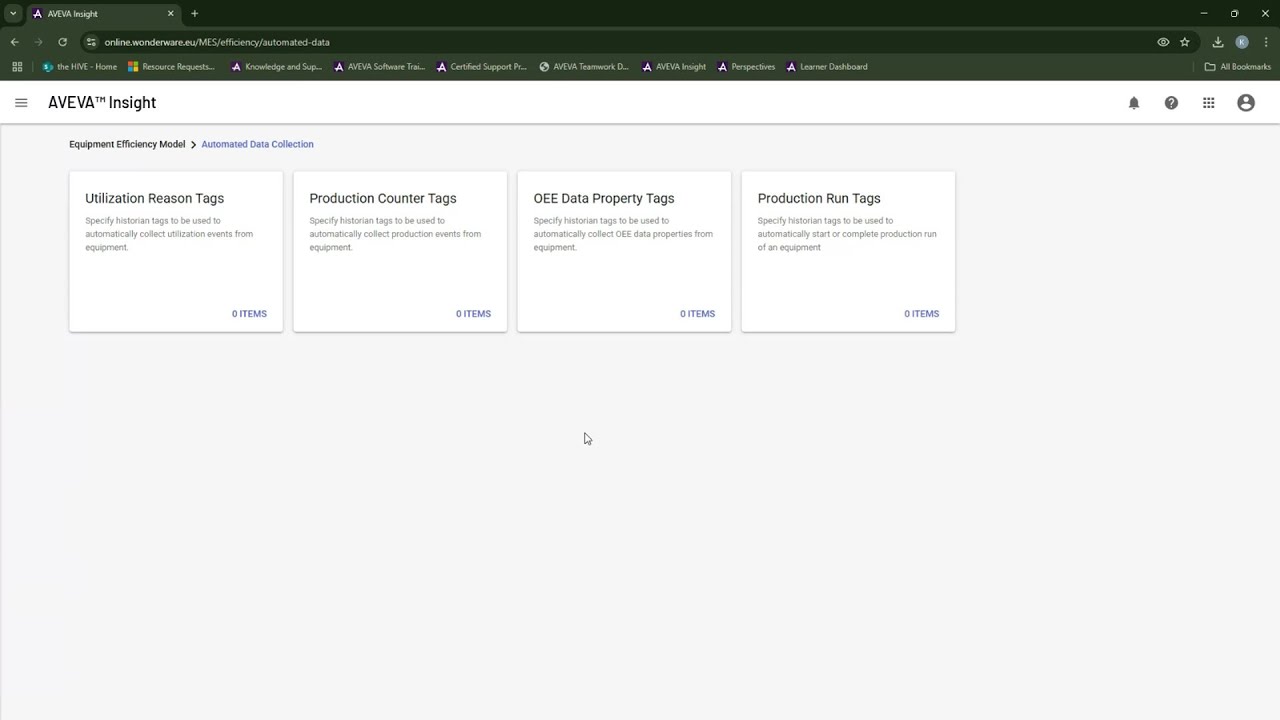This screenshot has height=720, width=1280.
Task: Open the Production Counter Tags card
Action: pos(400,251)
